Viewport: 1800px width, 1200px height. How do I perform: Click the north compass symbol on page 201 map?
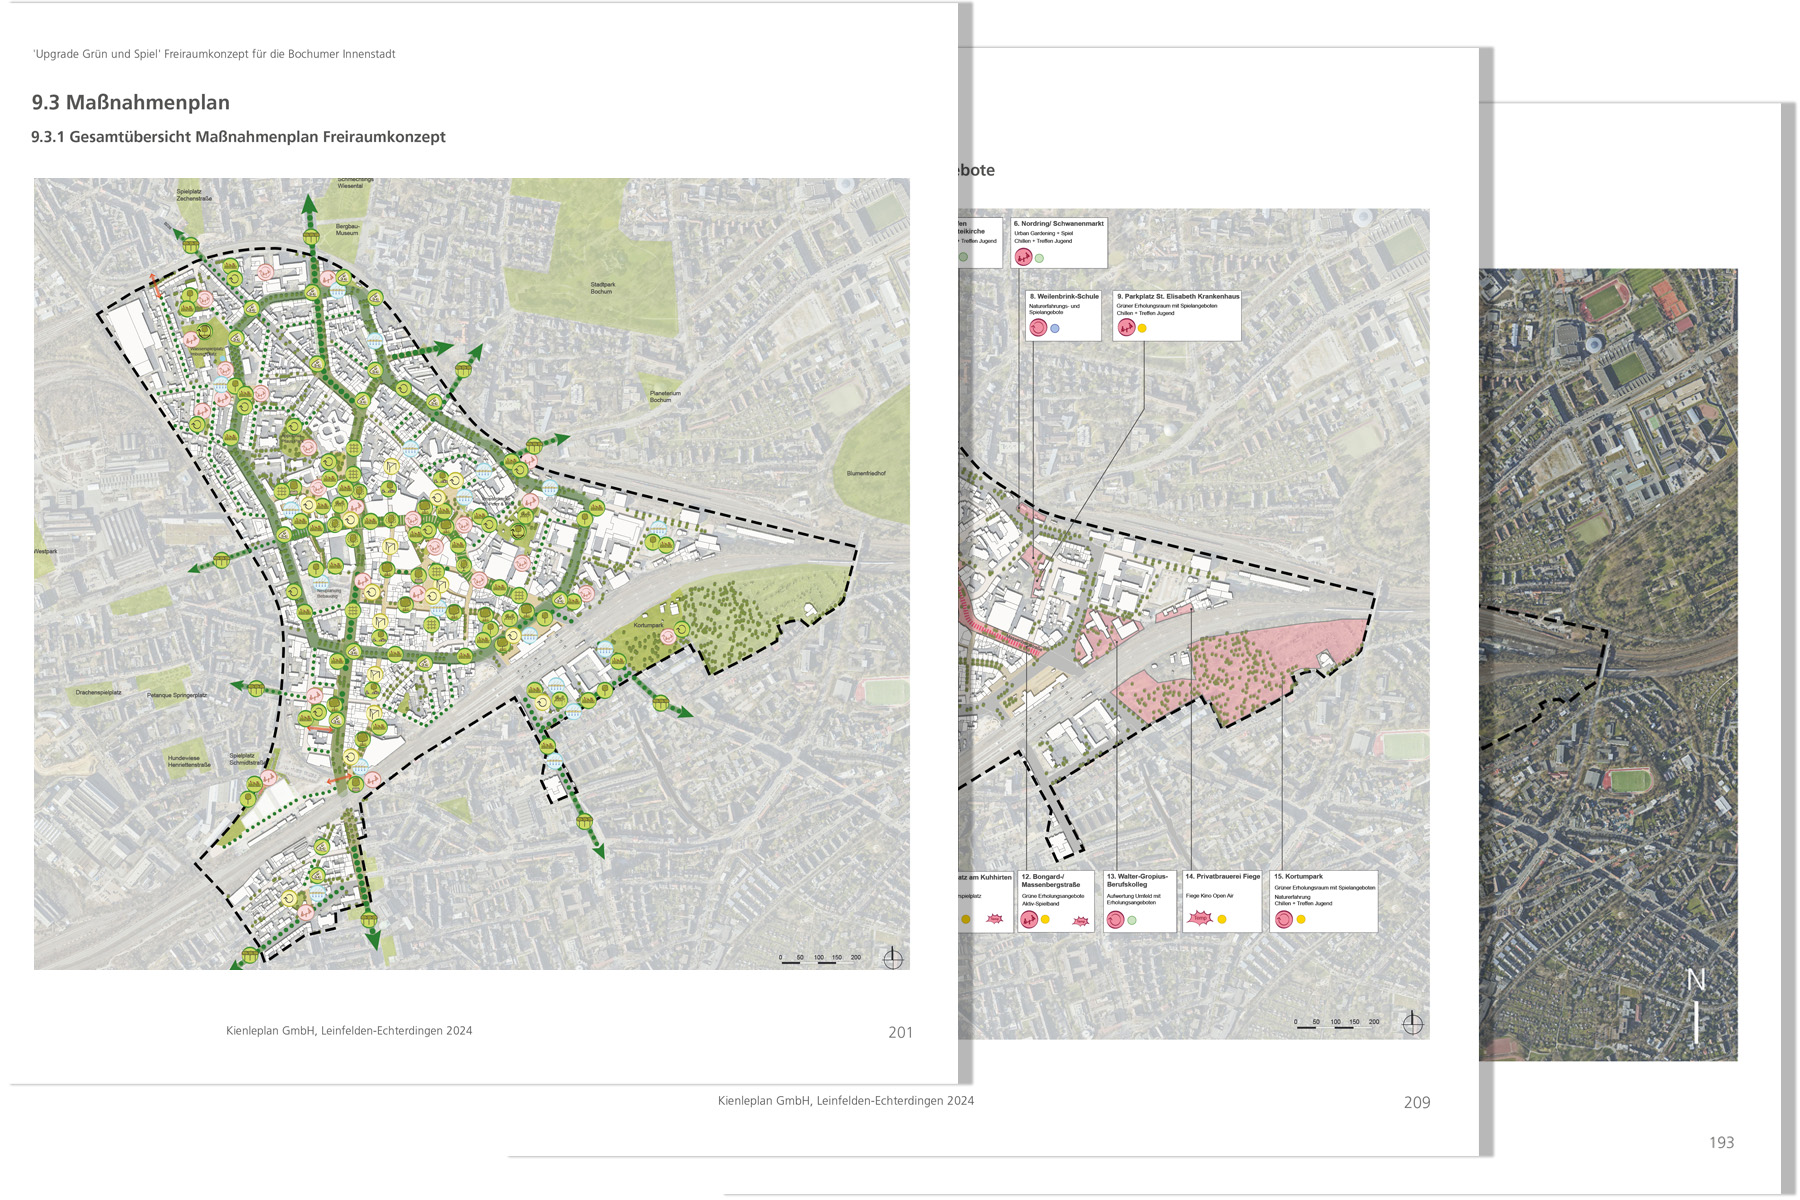[893, 958]
